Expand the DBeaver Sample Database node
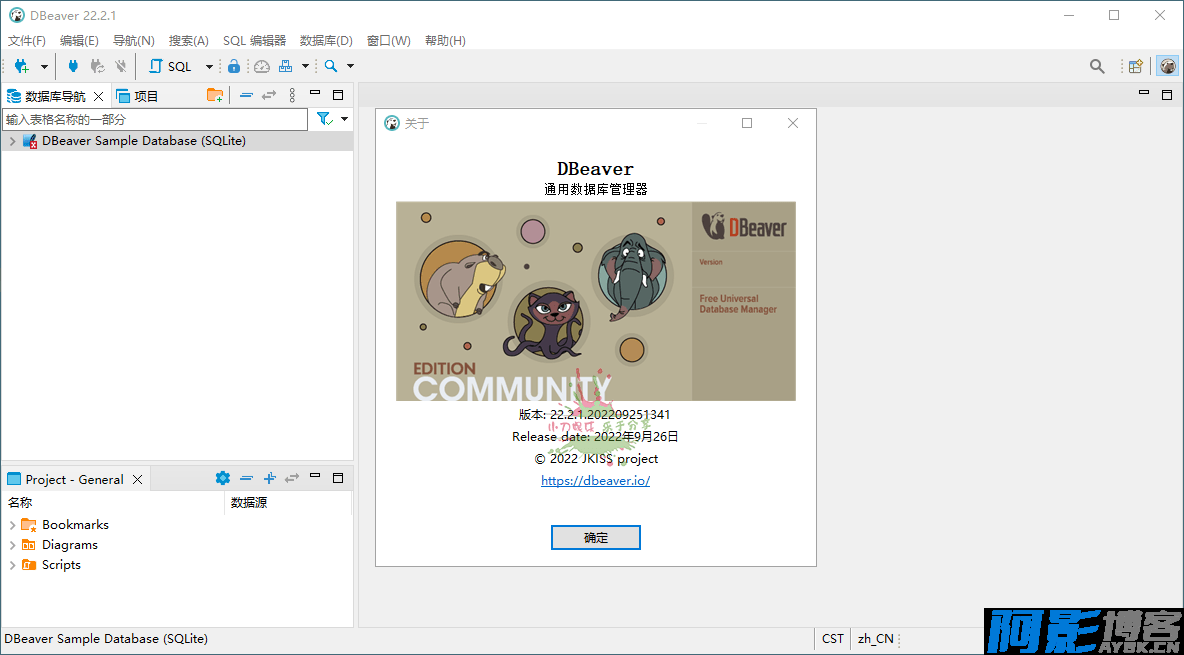Image resolution: width=1184 pixels, height=655 pixels. click(12, 141)
